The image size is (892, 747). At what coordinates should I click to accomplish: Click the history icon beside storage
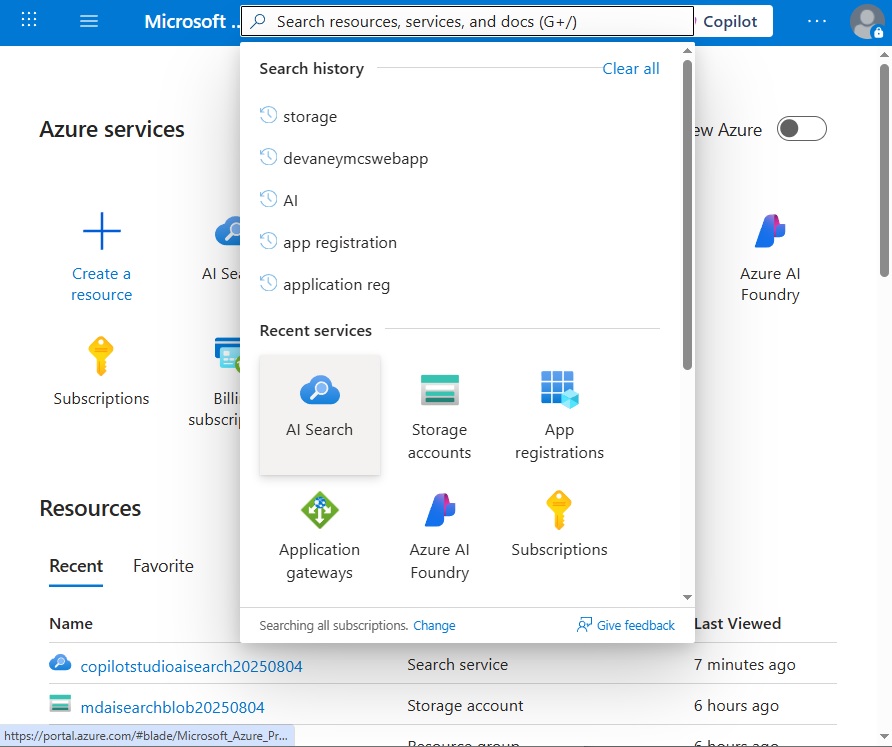(269, 115)
